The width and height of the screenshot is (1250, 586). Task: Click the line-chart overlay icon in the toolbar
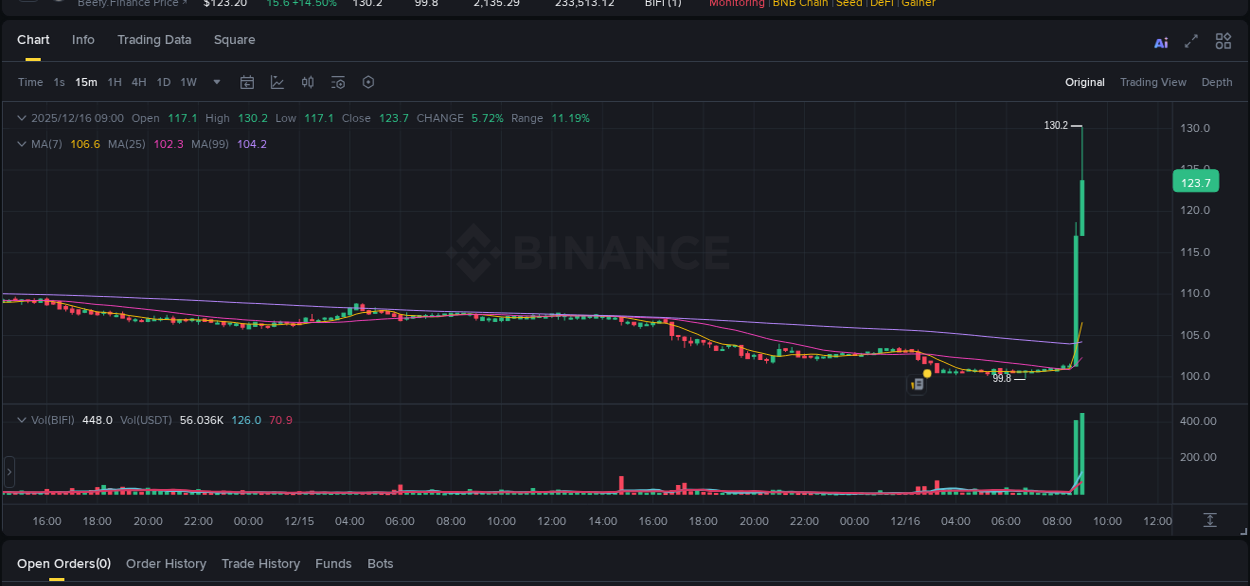(277, 82)
